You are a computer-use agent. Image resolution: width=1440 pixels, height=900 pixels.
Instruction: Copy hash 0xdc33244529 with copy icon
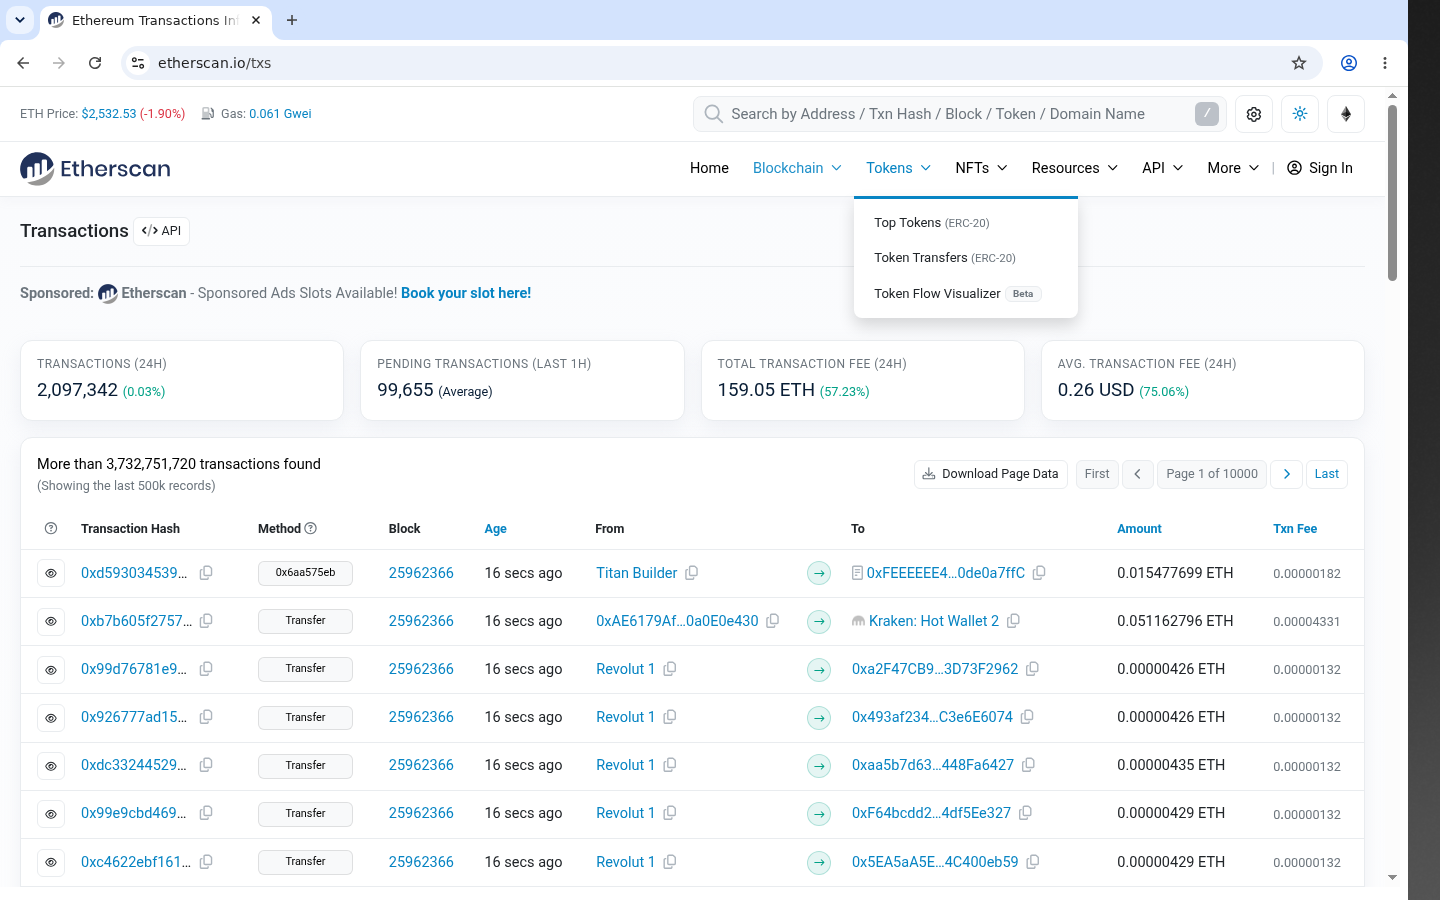click(206, 765)
